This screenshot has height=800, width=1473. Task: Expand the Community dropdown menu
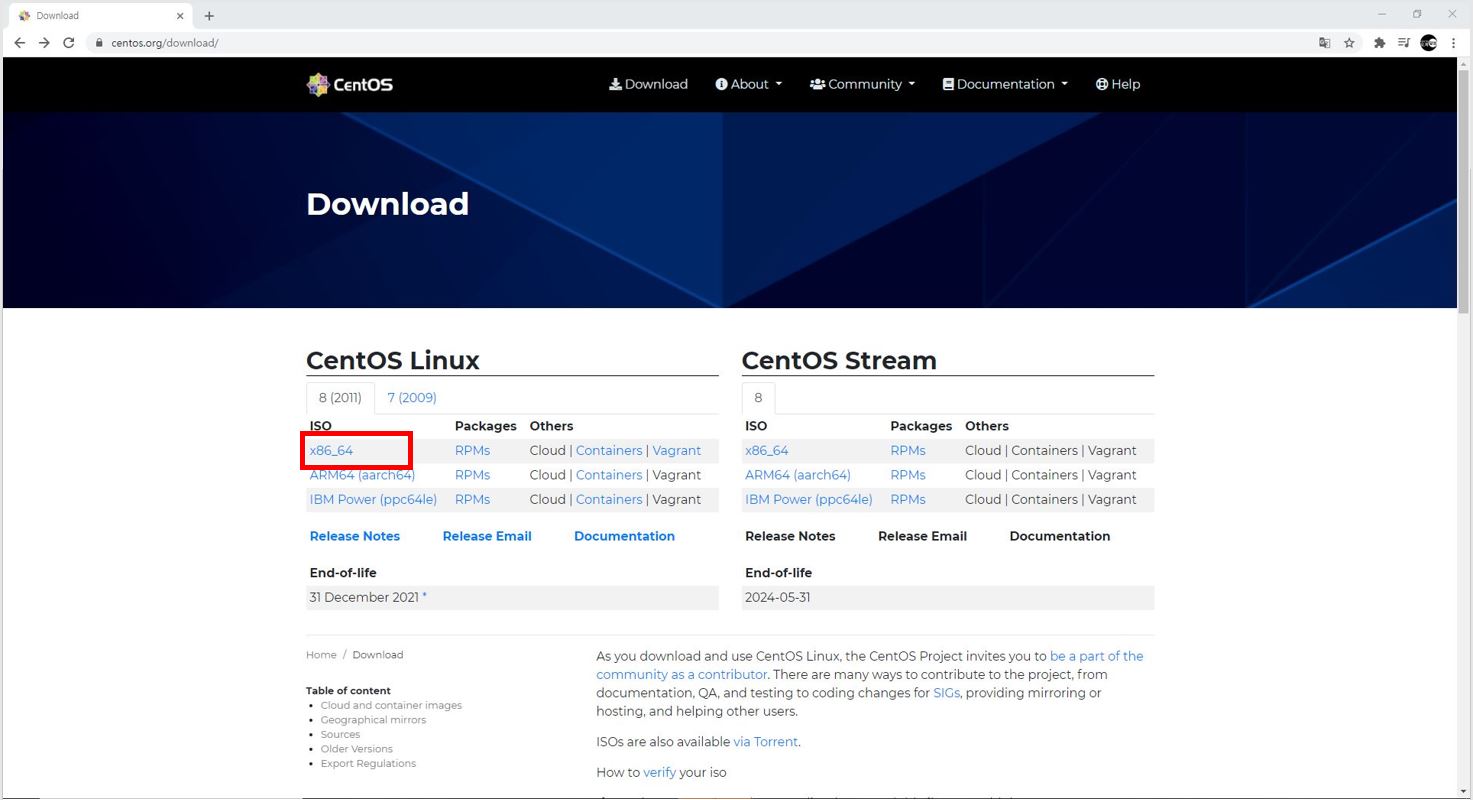point(862,84)
